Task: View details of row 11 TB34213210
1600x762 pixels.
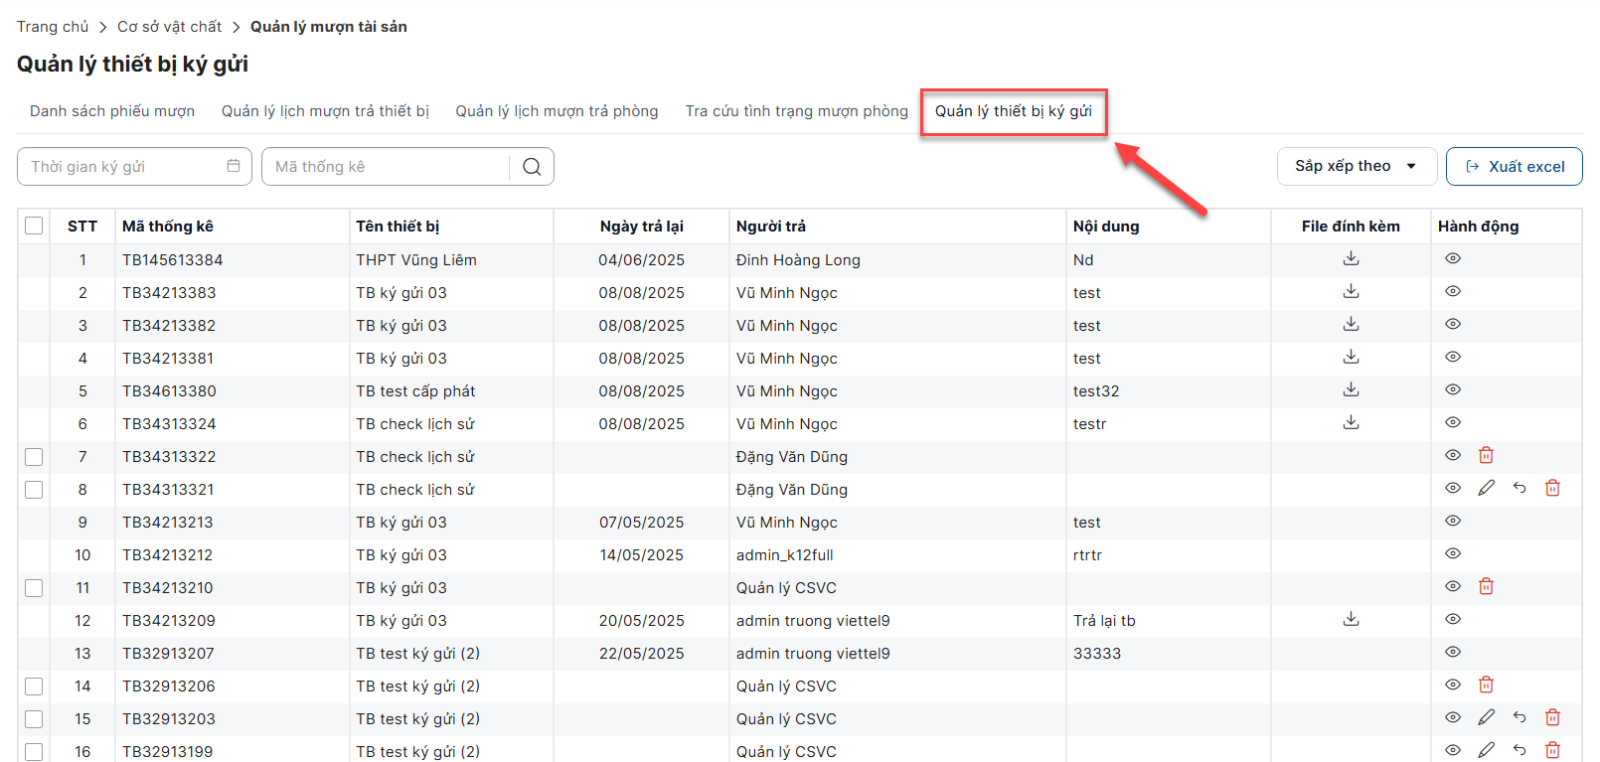Action: click(x=1452, y=586)
